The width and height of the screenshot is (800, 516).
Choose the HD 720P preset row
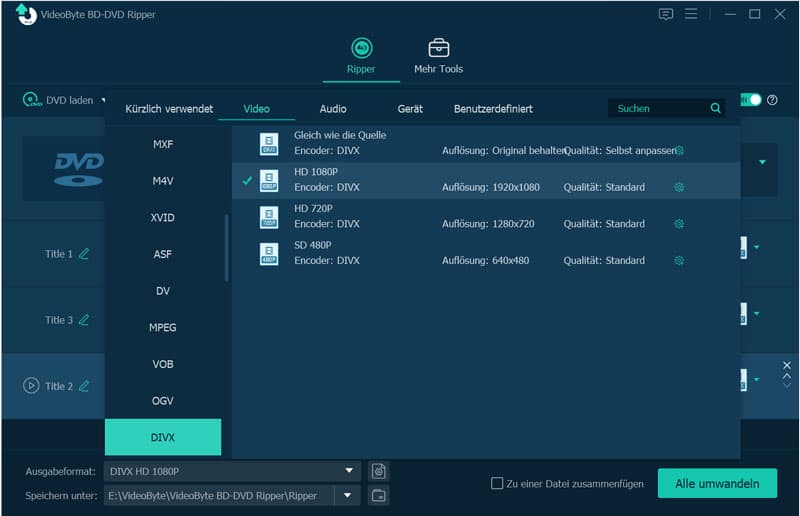[x=486, y=217]
